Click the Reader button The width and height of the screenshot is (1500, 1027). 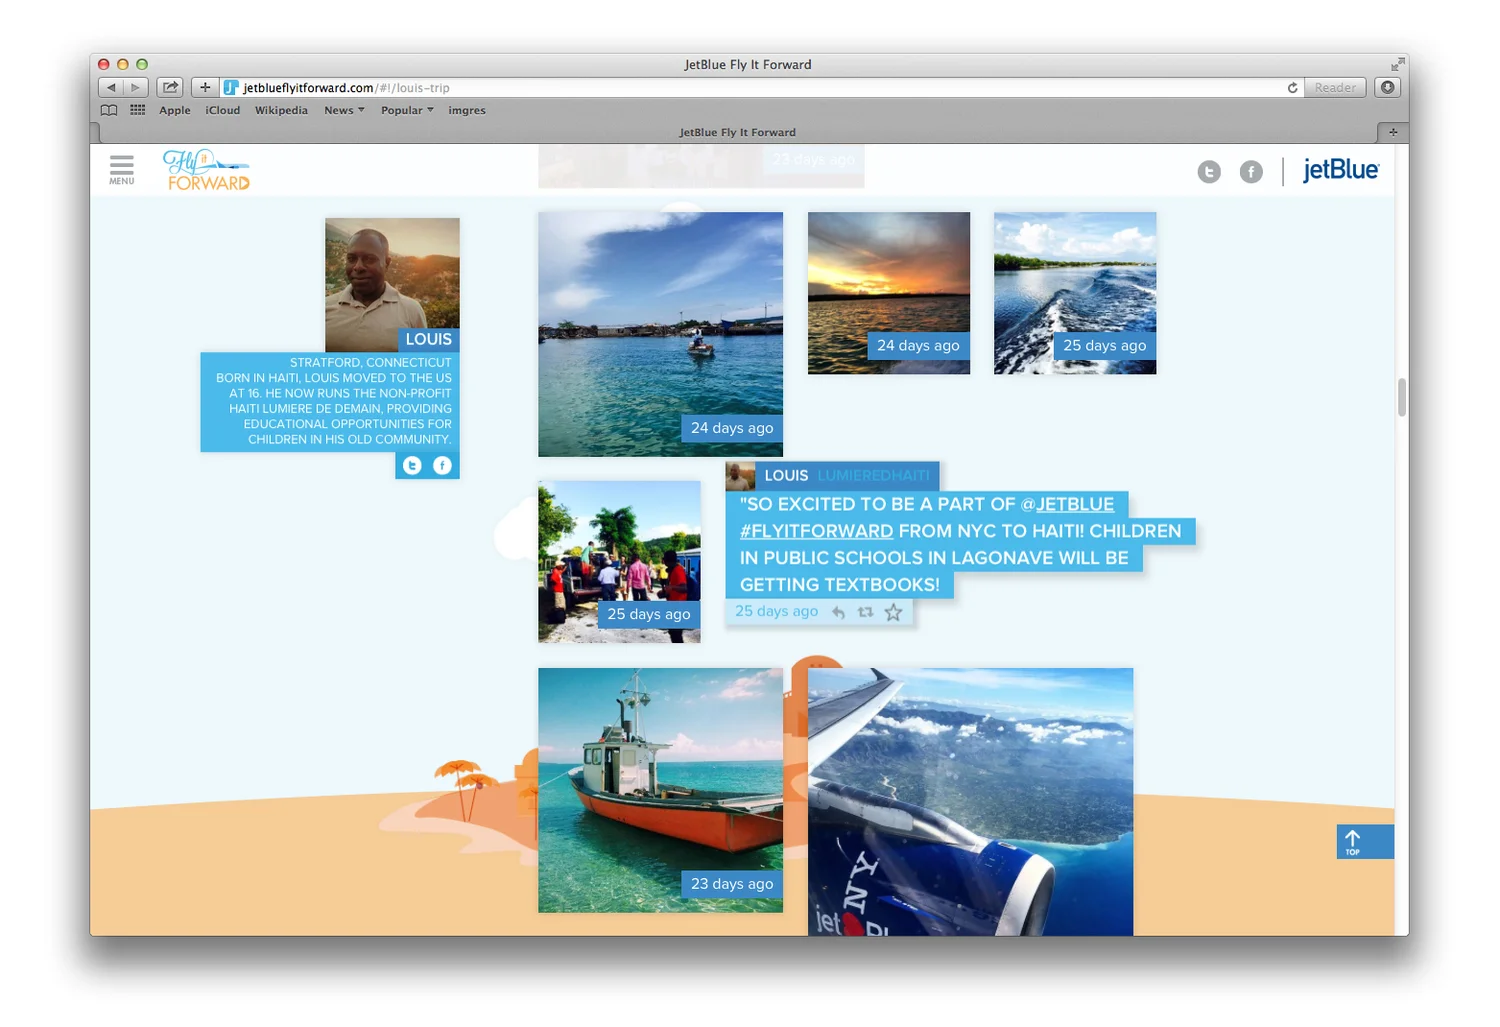[x=1335, y=88]
